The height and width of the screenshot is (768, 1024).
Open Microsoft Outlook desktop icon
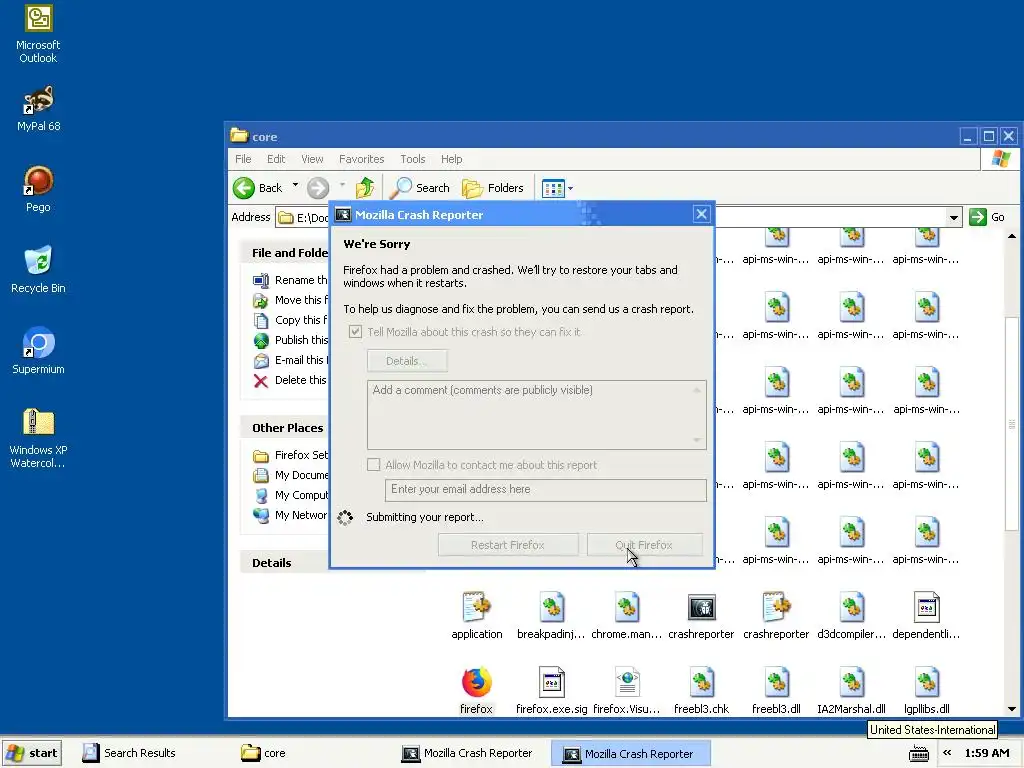point(38,34)
